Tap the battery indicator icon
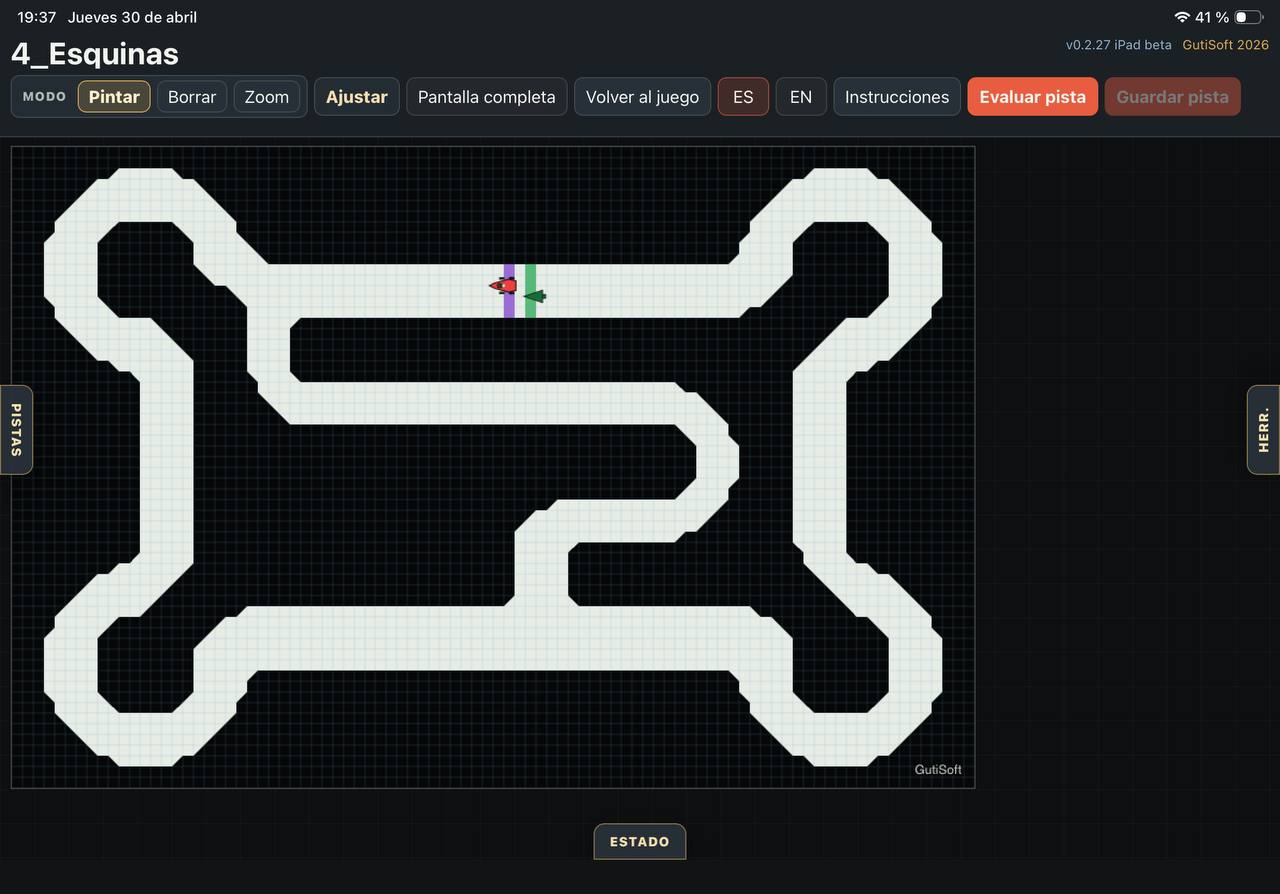The image size is (1280, 894). point(1248,17)
